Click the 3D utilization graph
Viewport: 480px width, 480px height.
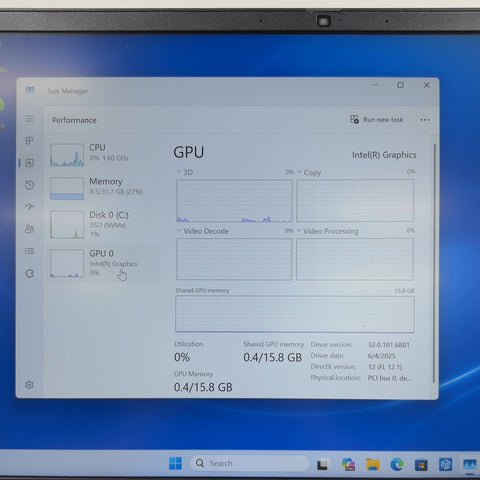coord(234,201)
